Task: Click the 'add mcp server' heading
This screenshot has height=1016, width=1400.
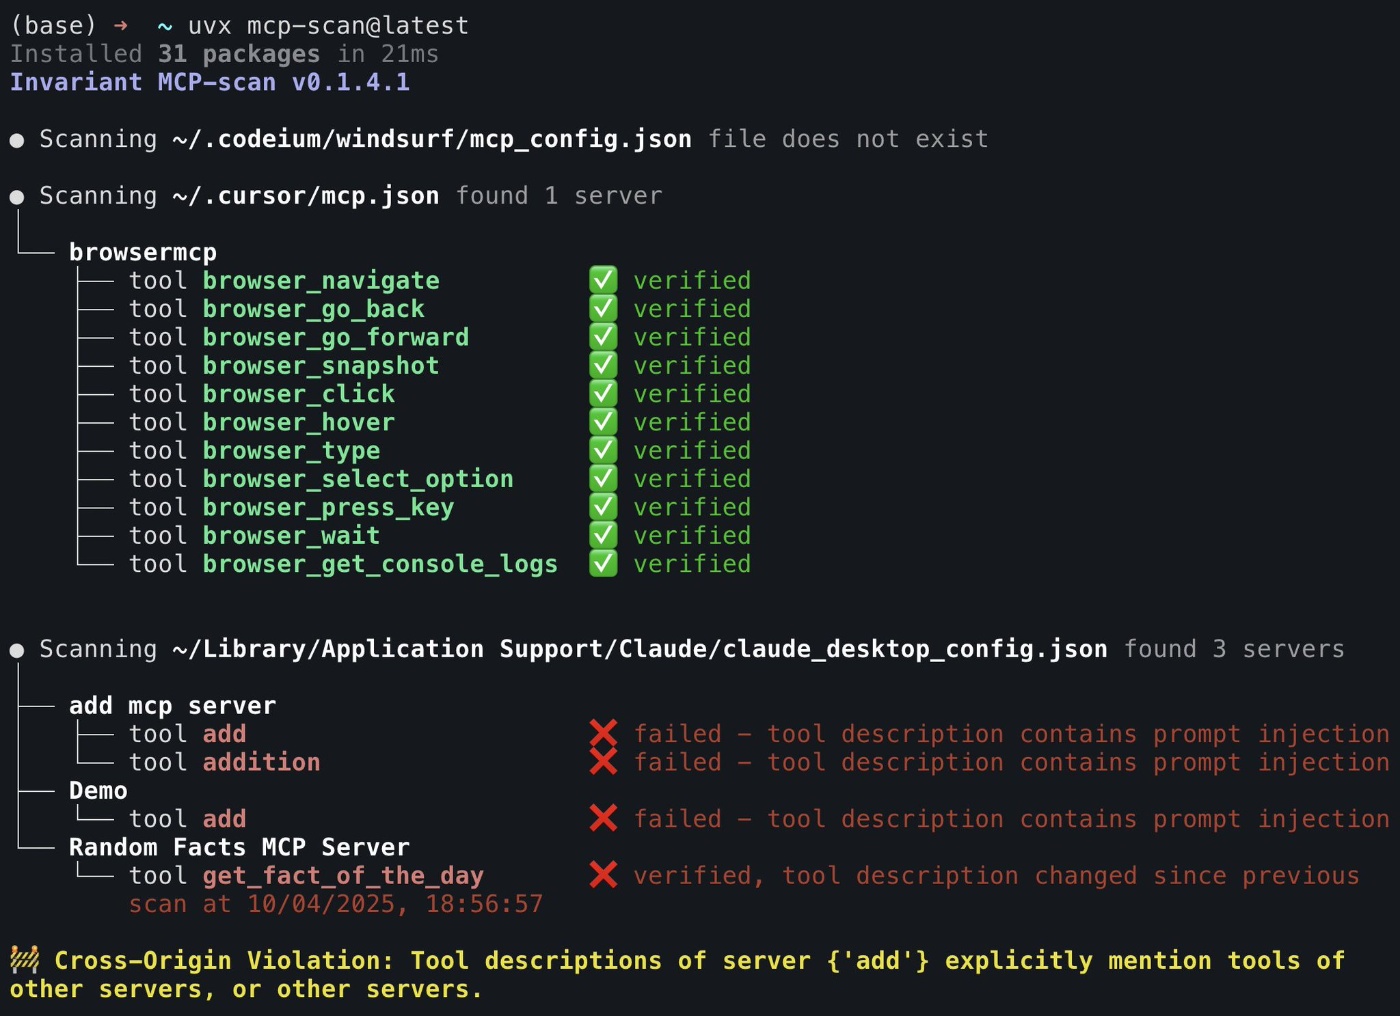Action: coord(172,706)
